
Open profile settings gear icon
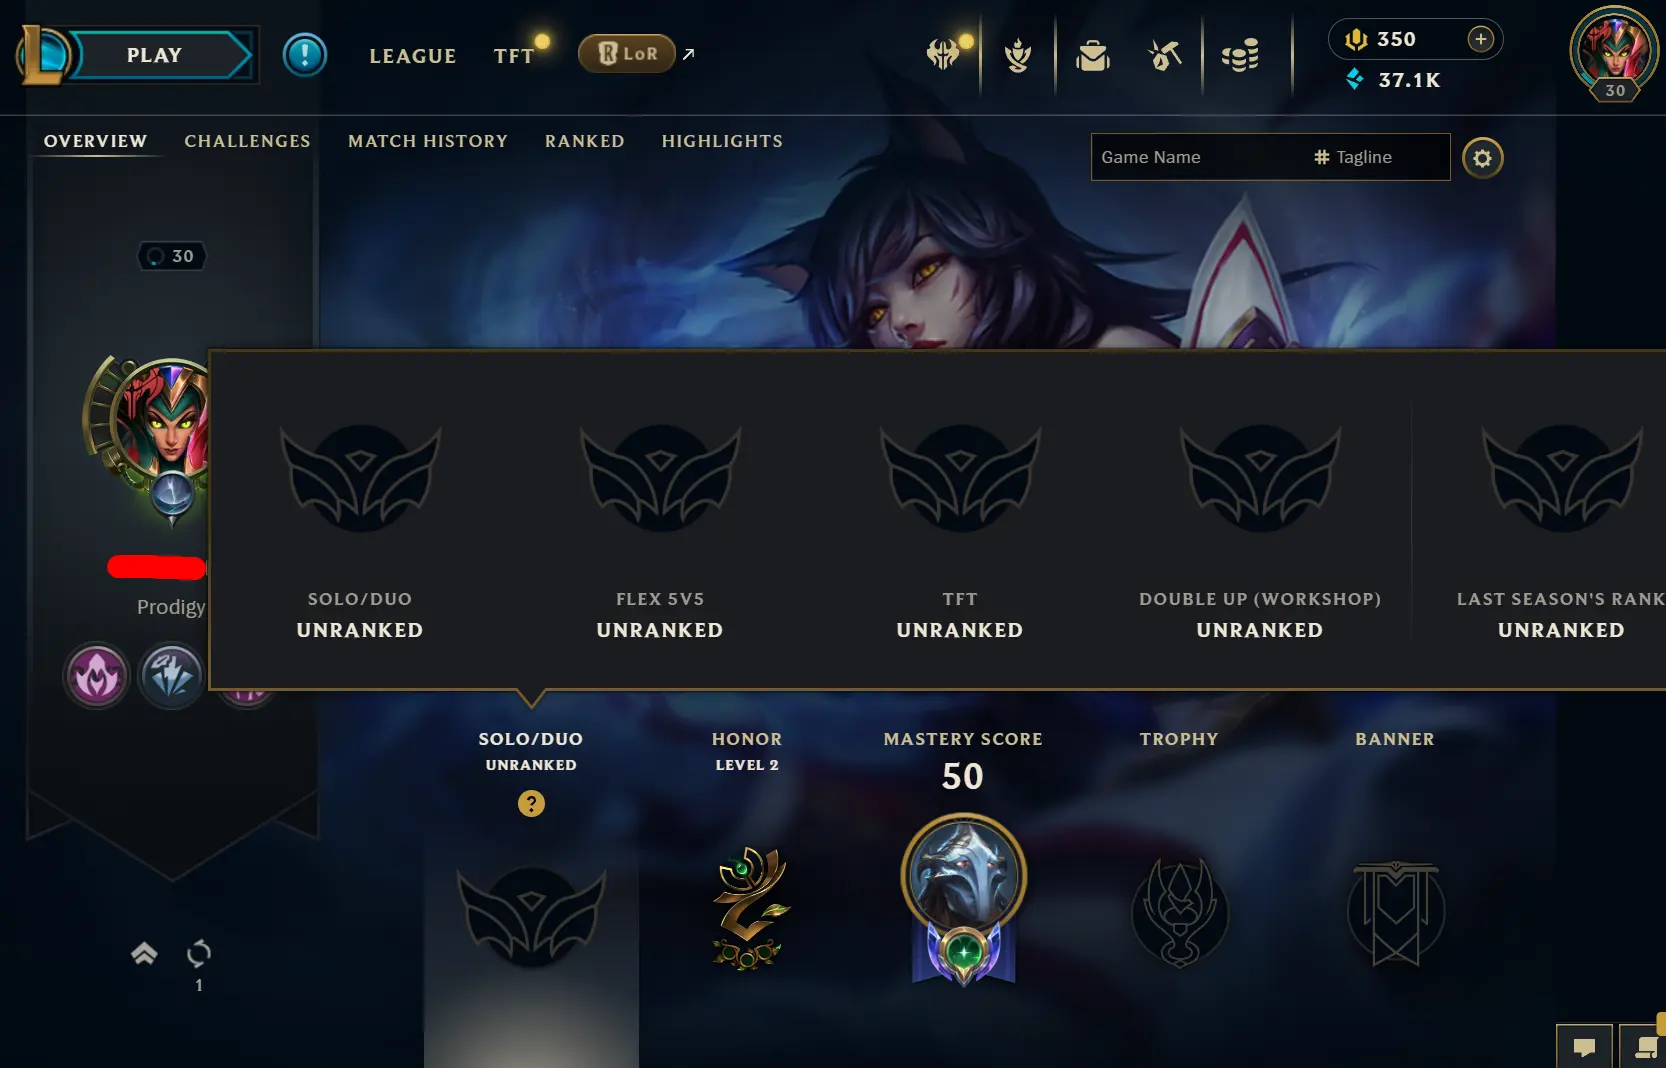tap(1482, 158)
